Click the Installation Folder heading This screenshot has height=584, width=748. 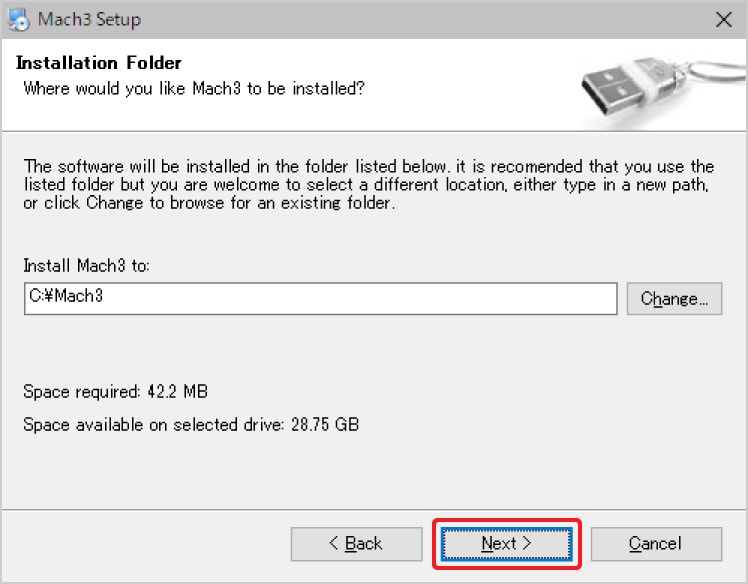coord(99,63)
